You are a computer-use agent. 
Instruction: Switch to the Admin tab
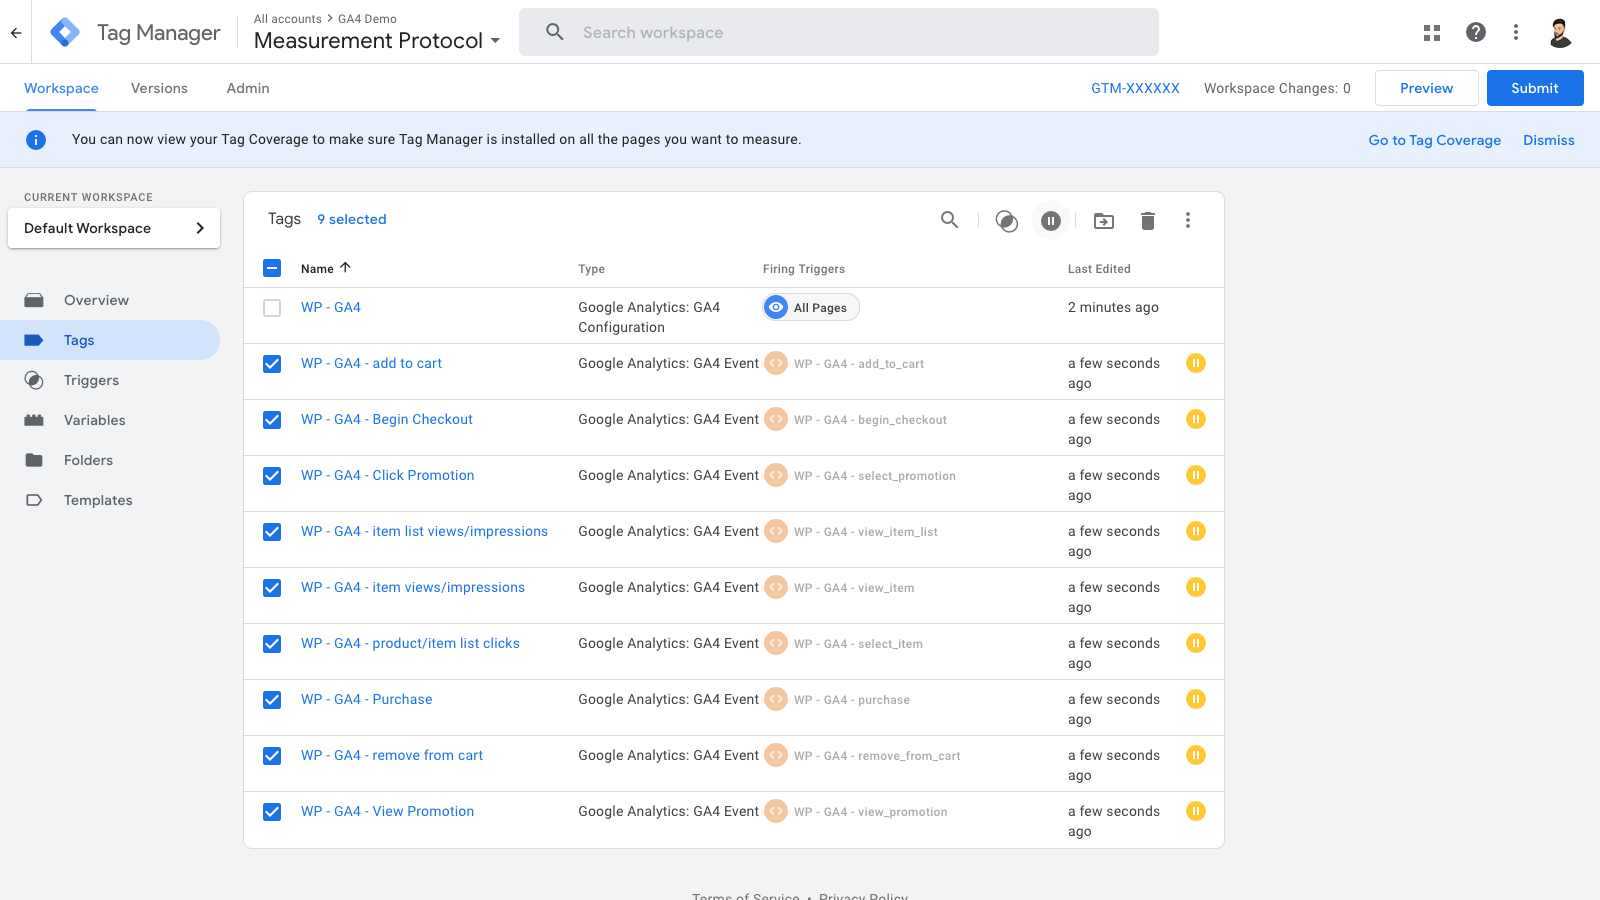248,88
